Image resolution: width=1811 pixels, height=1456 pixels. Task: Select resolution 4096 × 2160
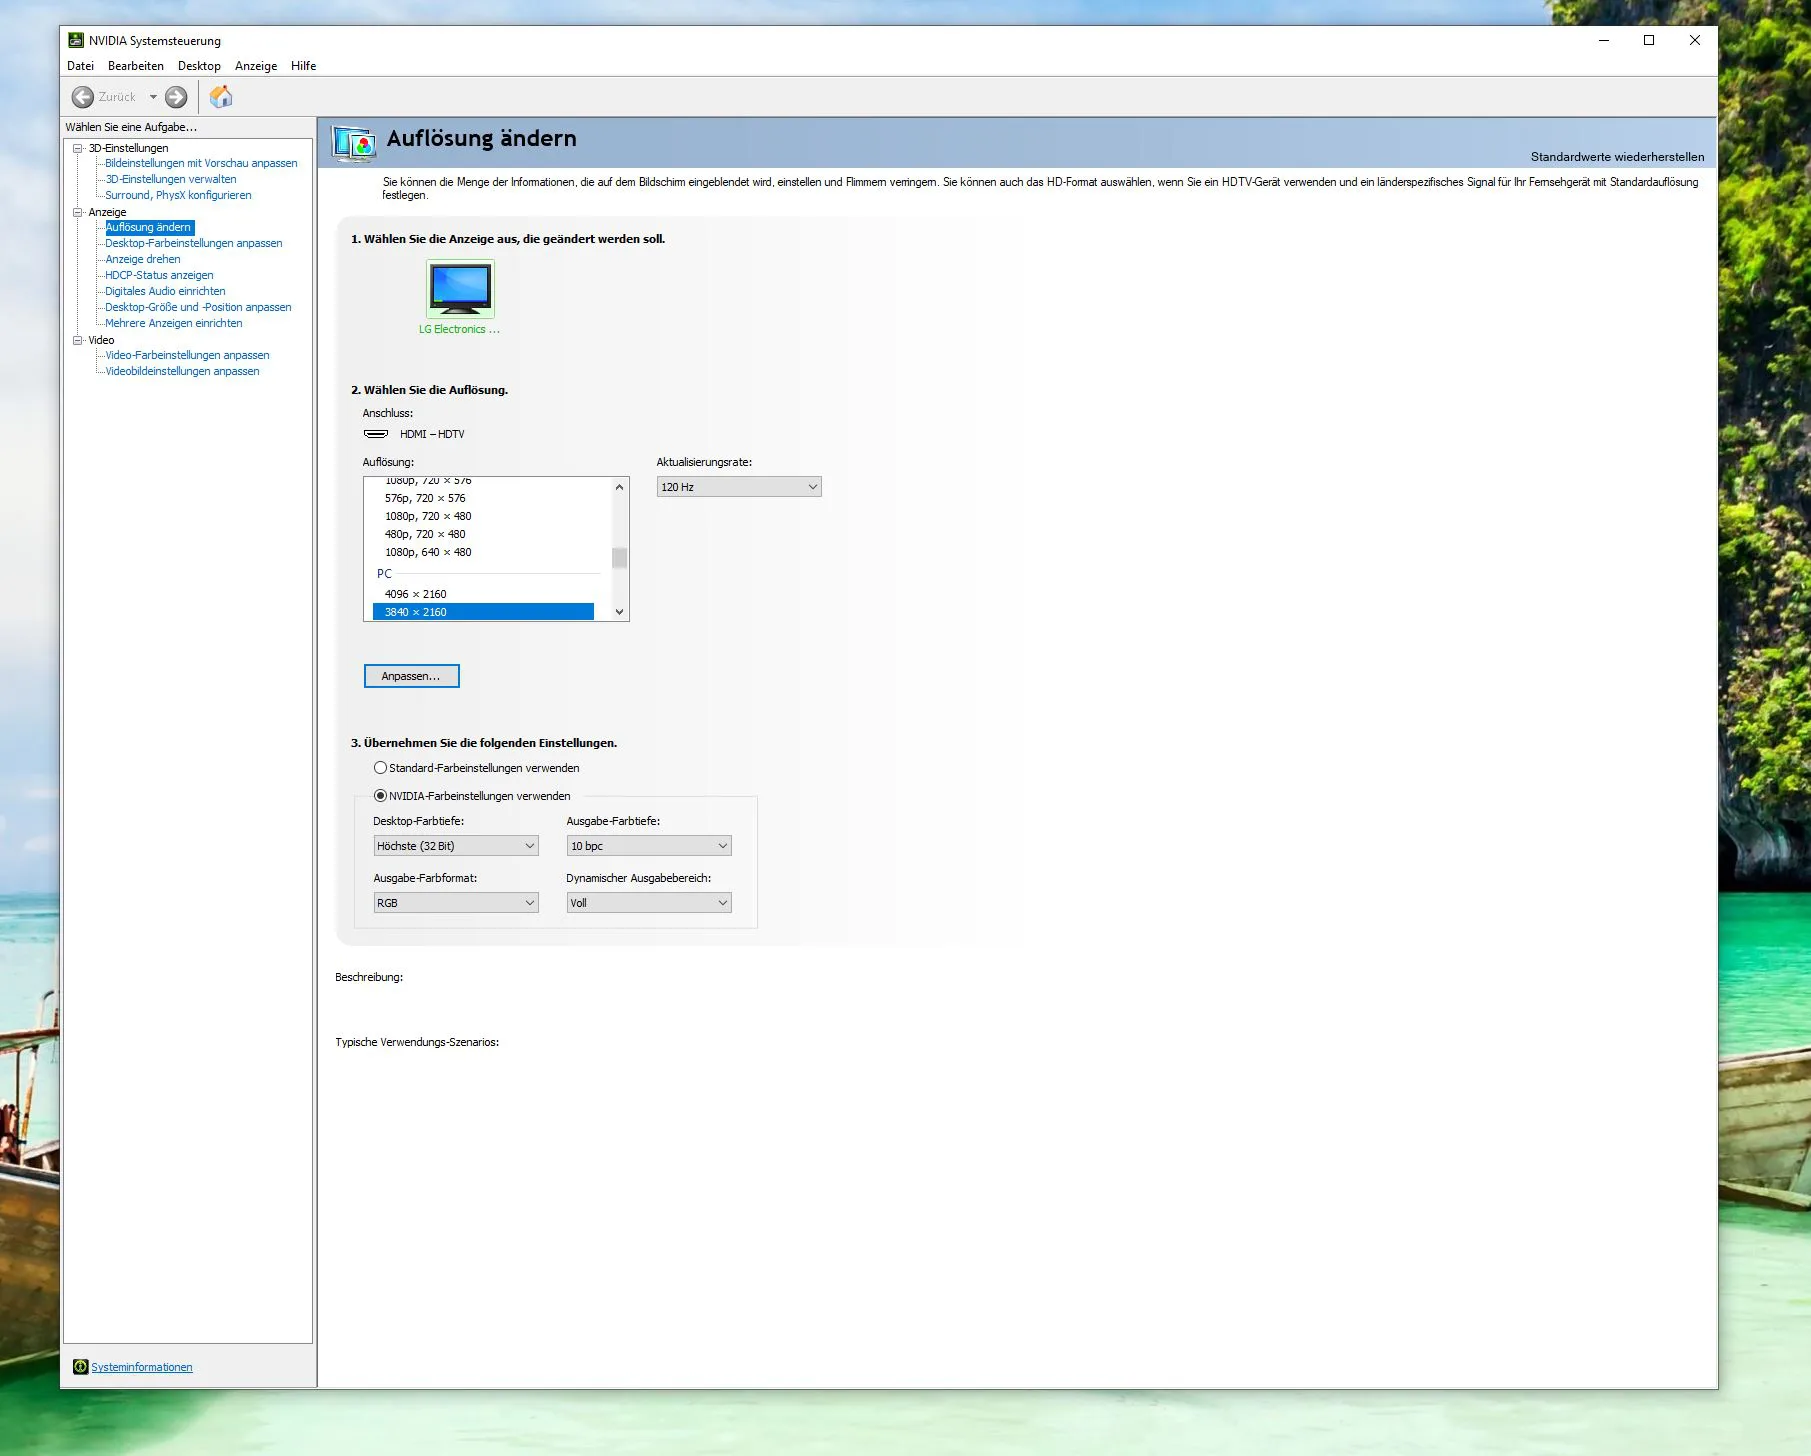[415, 594]
